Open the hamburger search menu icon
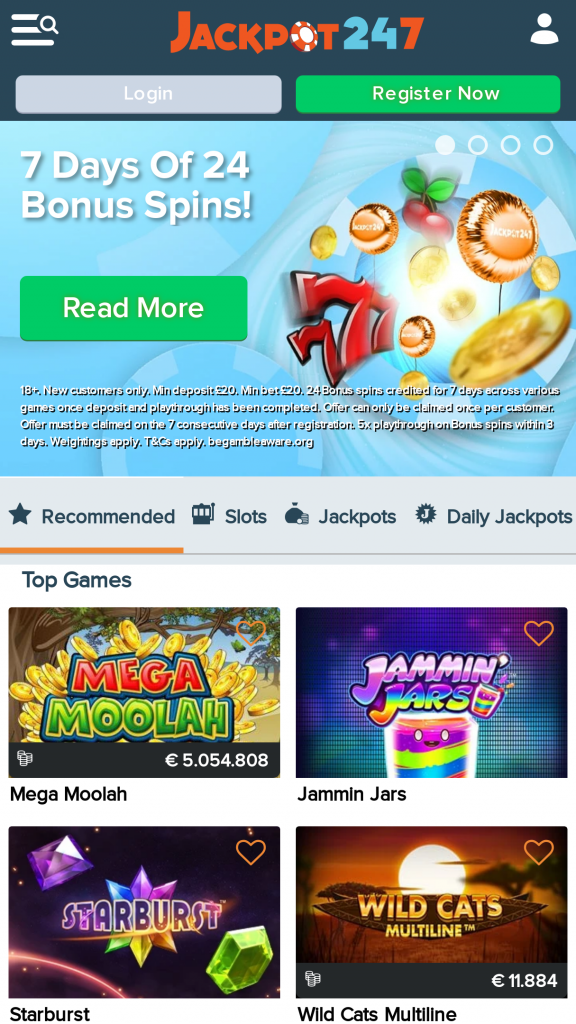 click(35, 29)
